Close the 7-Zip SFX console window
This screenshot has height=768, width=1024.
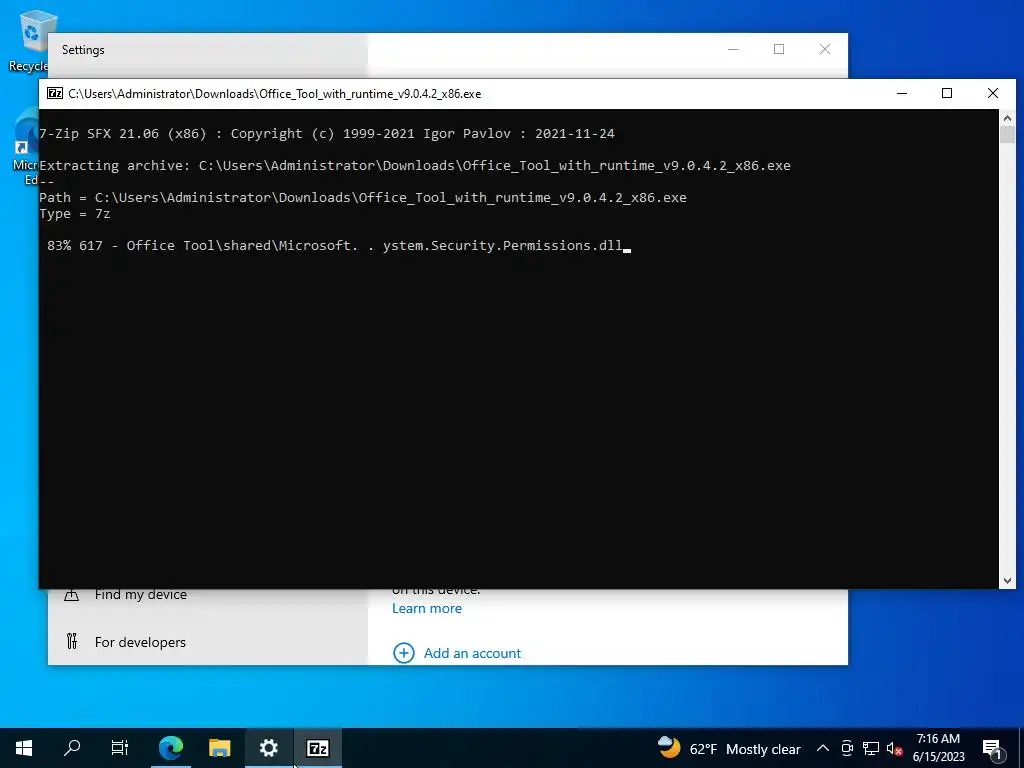point(993,93)
